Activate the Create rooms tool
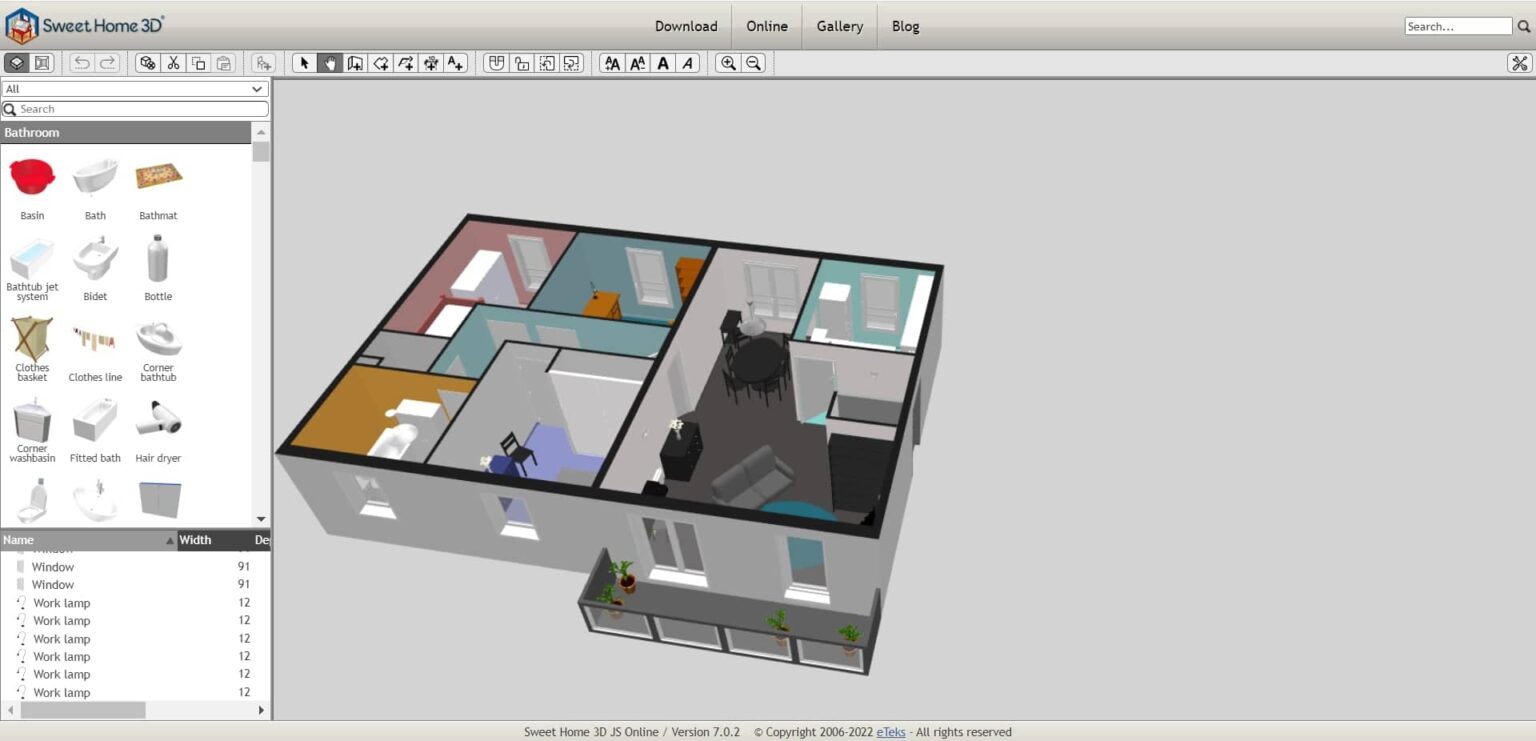 pyautogui.click(x=381, y=62)
